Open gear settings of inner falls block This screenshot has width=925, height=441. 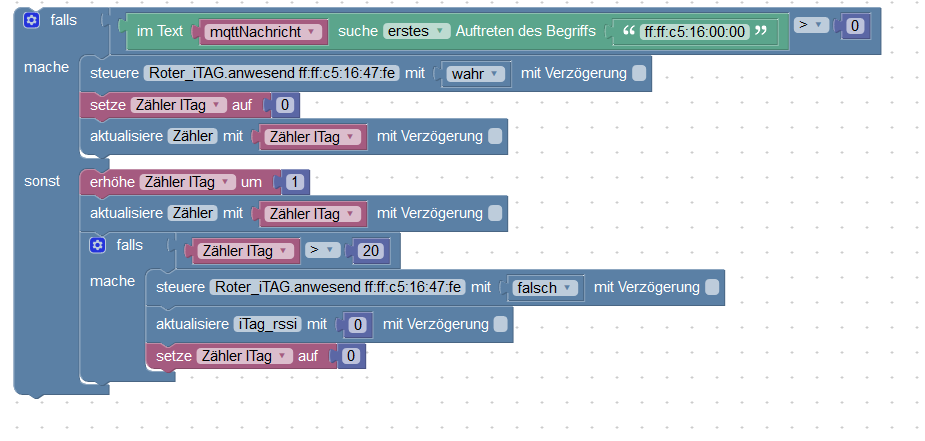[x=97, y=245]
